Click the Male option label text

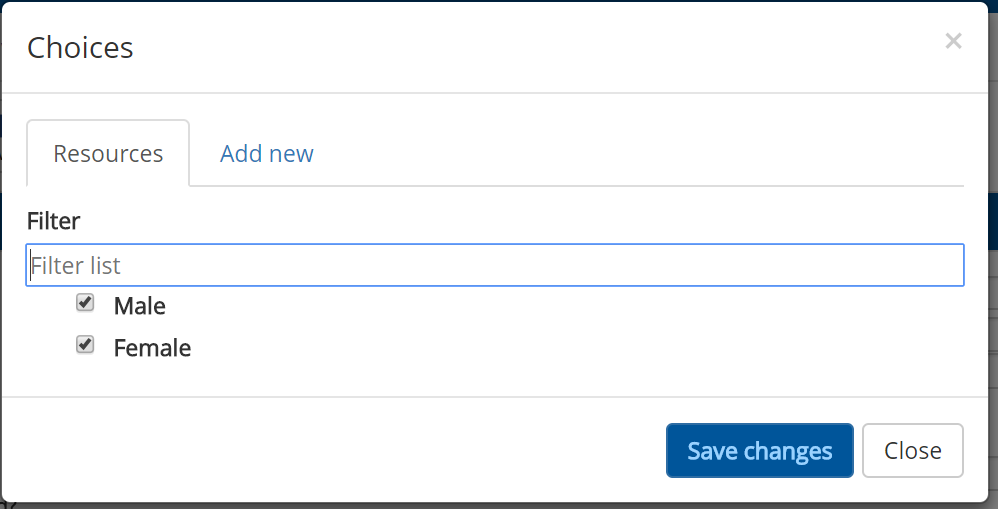click(140, 306)
